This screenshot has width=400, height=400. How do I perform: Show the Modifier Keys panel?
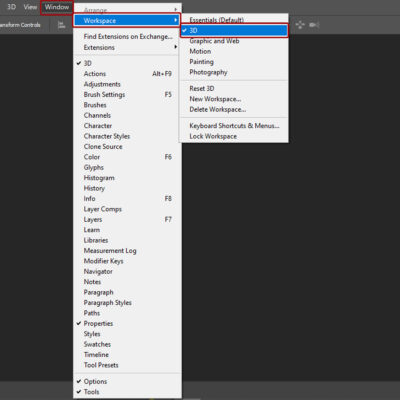tap(127, 261)
